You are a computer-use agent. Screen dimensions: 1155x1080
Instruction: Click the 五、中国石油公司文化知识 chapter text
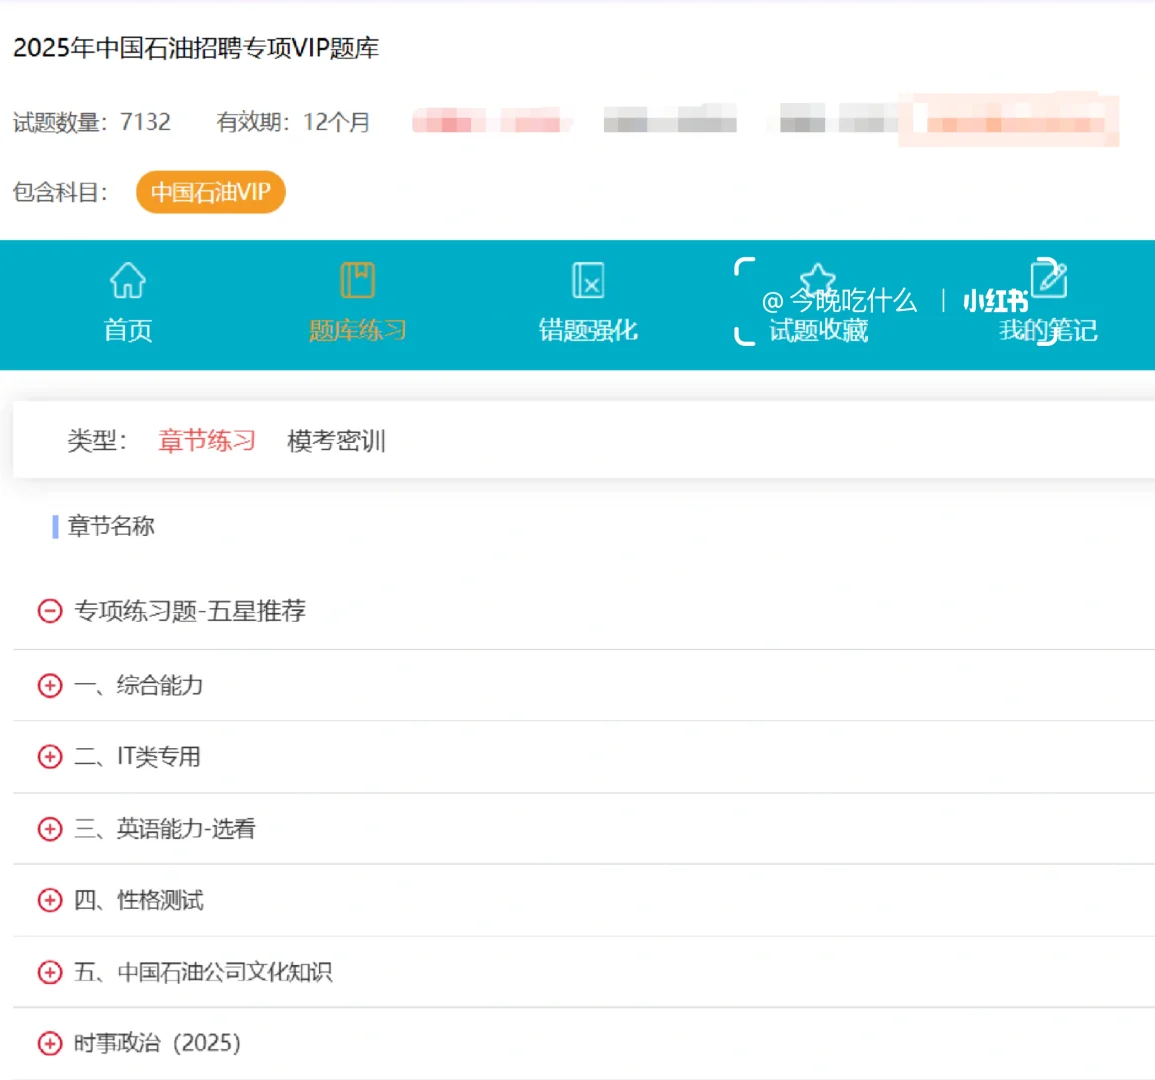pyautogui.click(x=203, y=972)
